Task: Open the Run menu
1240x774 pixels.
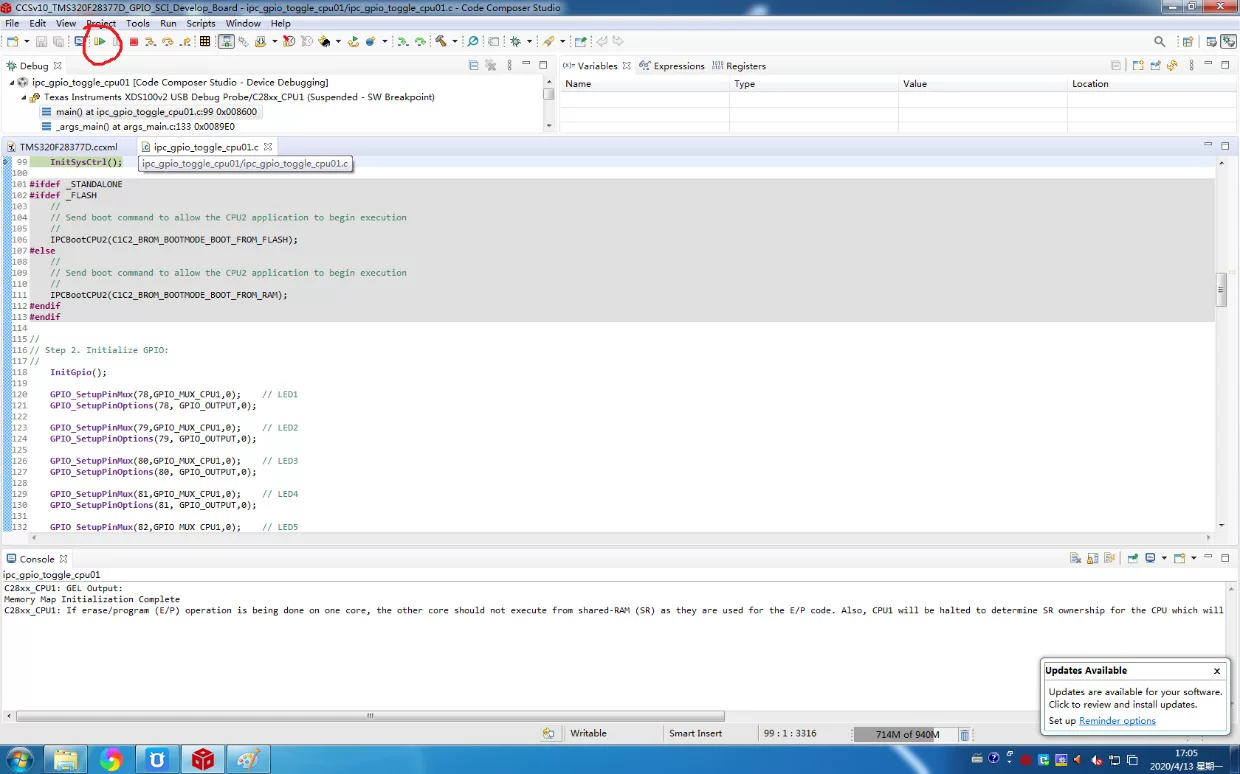Action: pos(168,23)
